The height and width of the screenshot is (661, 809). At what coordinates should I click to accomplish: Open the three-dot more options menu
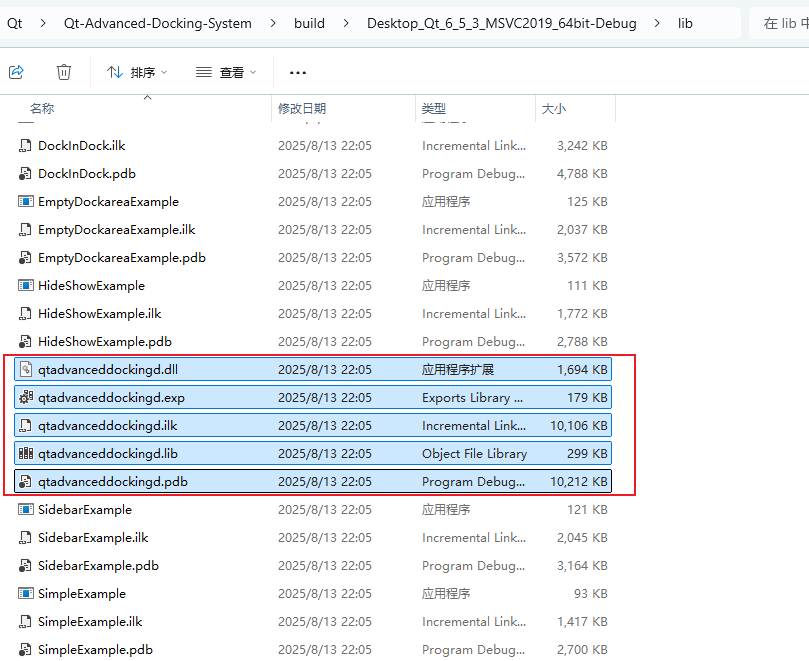click(x=298, y=73)
